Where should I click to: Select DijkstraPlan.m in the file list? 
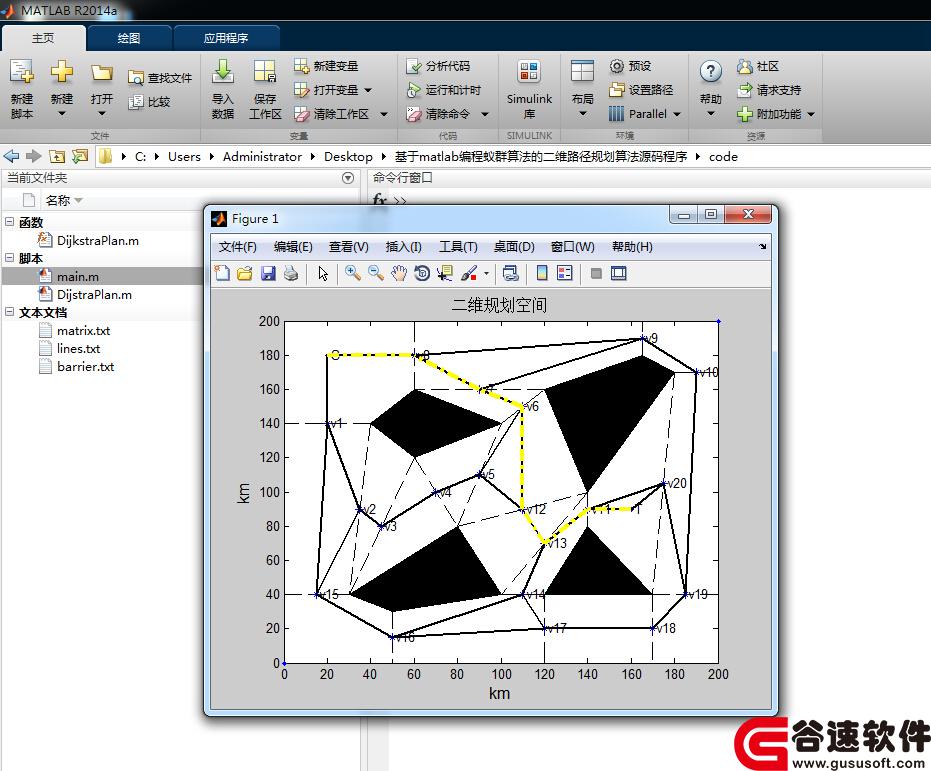point(98,240)
